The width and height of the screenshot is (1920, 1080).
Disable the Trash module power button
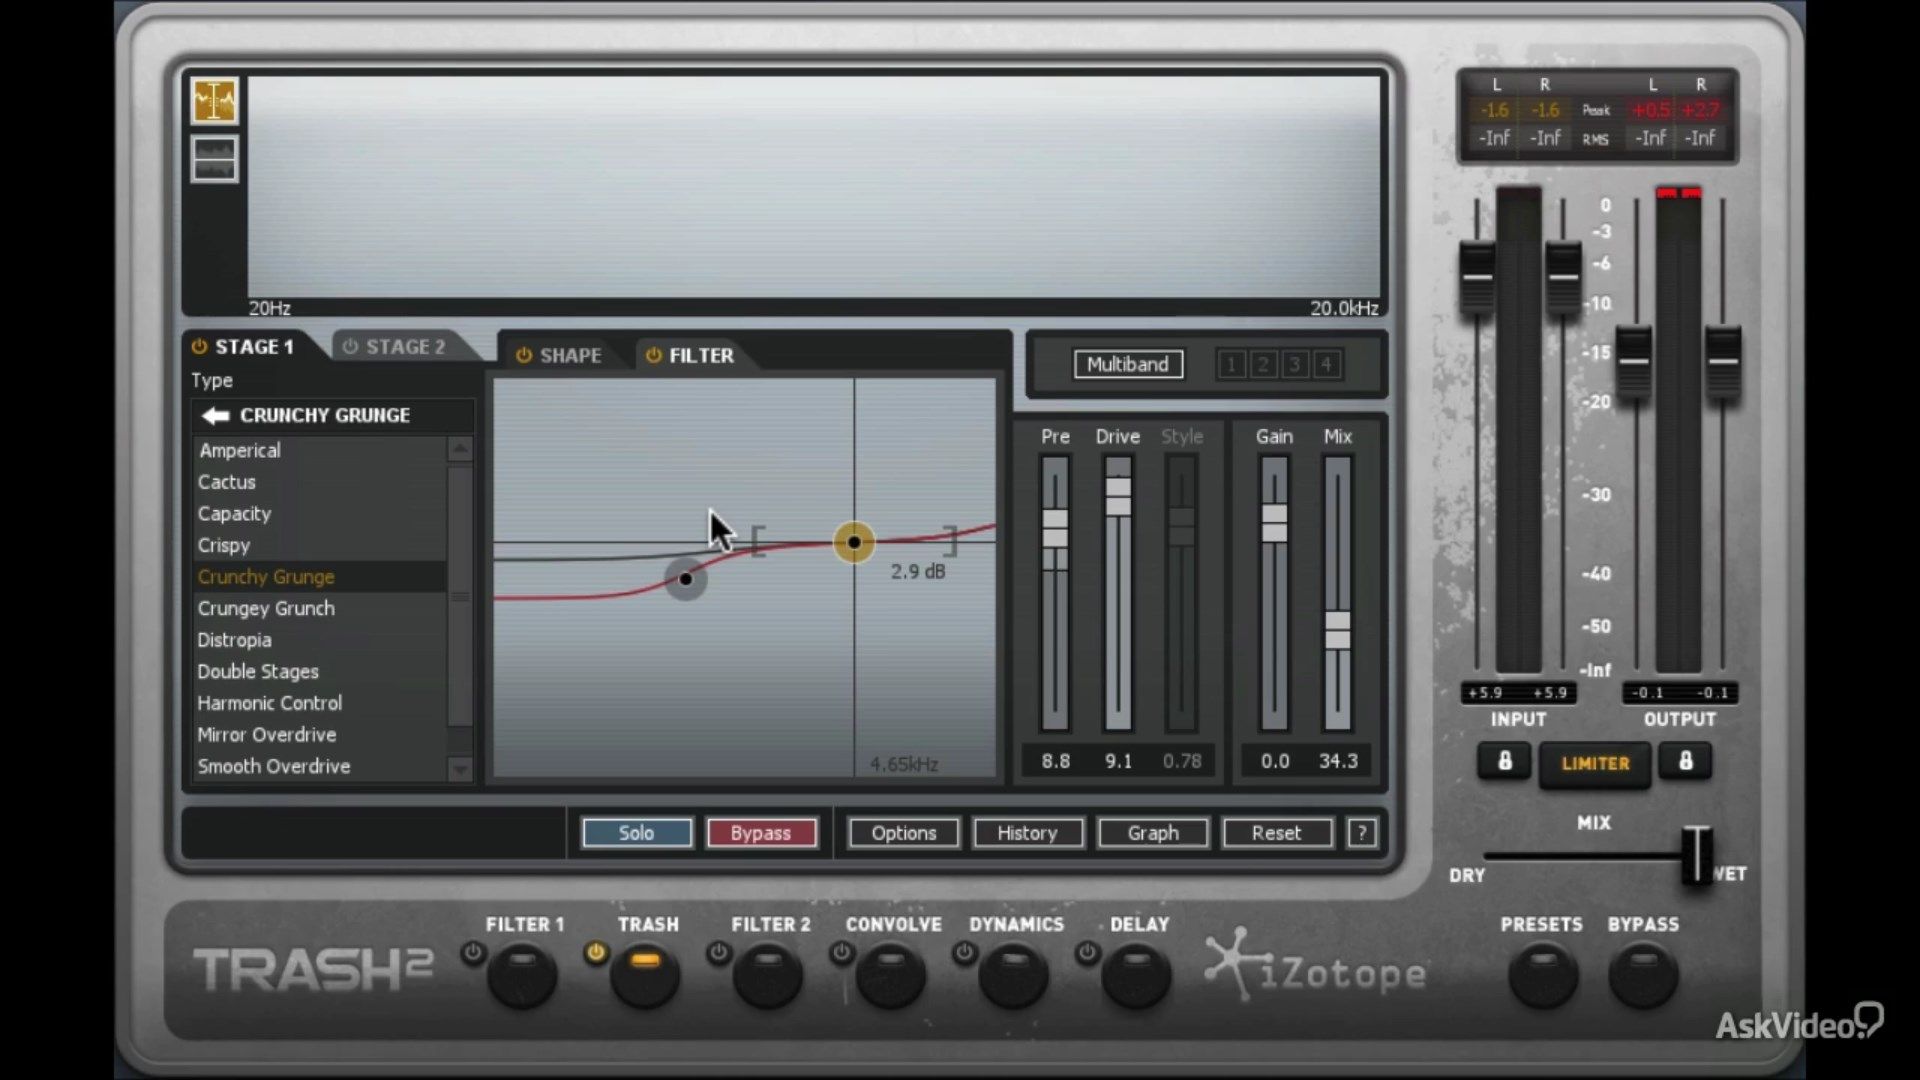[596, 953]
